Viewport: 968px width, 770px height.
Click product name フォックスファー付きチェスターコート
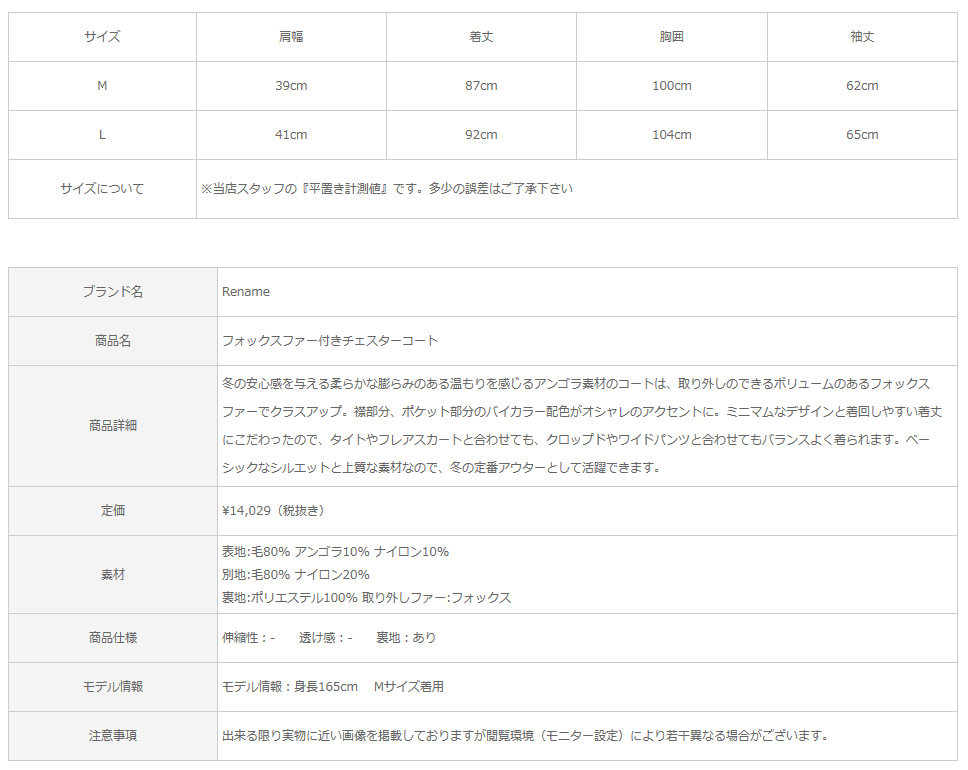[329, 341]
